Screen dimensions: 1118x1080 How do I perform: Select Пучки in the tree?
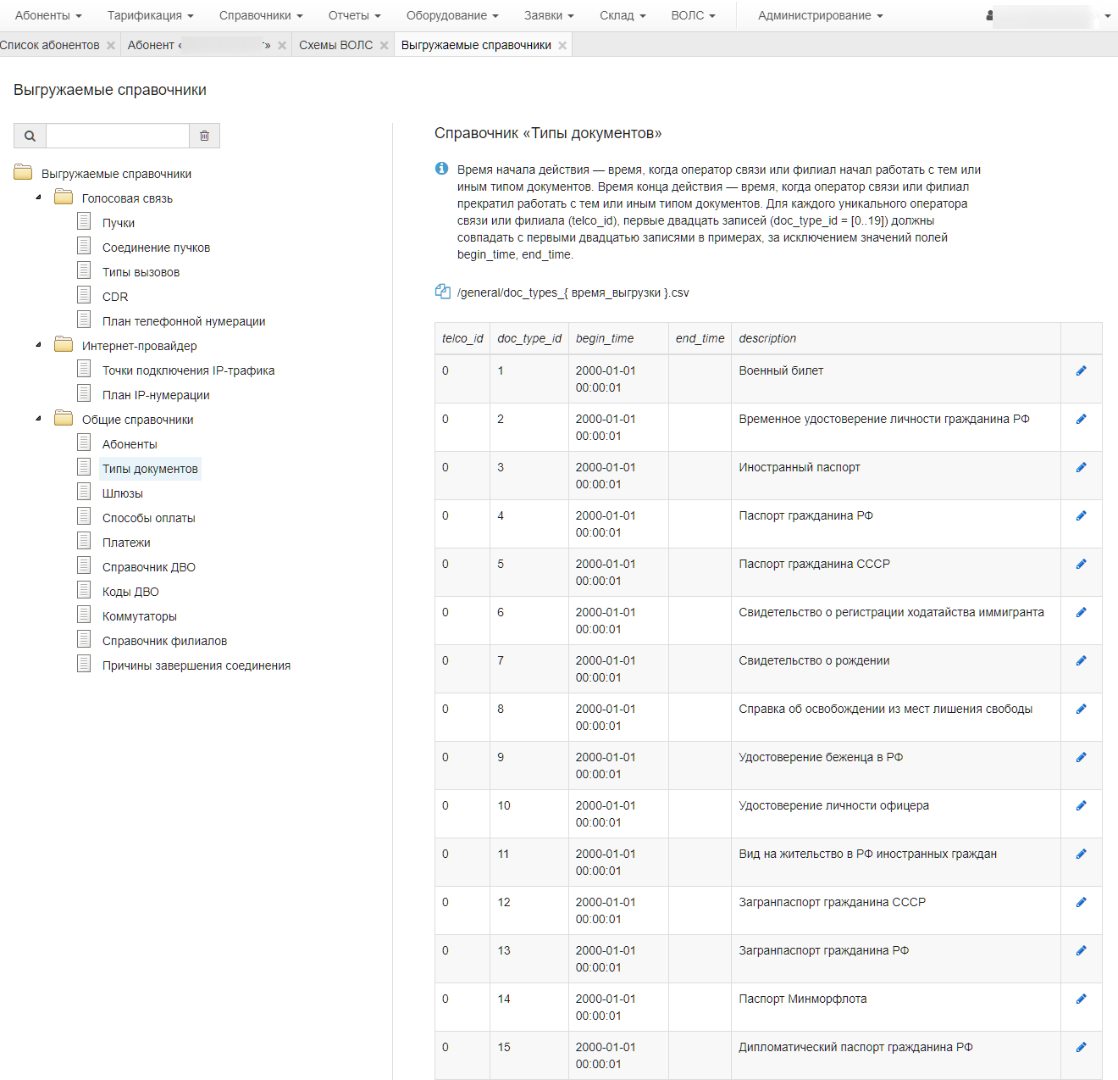[118, 223]
